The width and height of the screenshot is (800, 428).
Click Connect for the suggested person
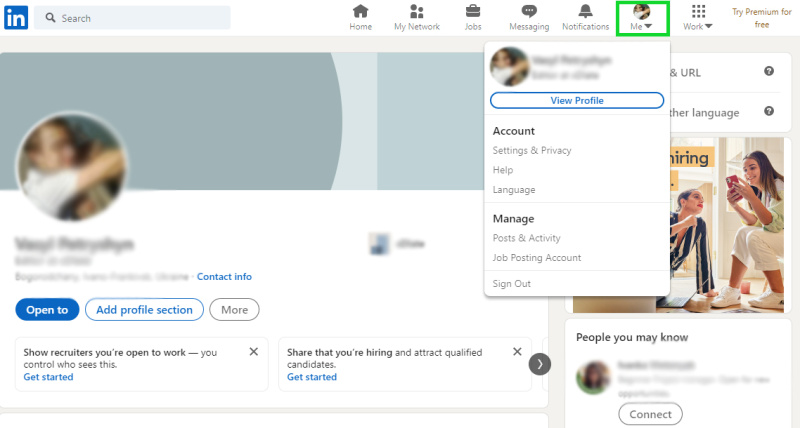650,414
